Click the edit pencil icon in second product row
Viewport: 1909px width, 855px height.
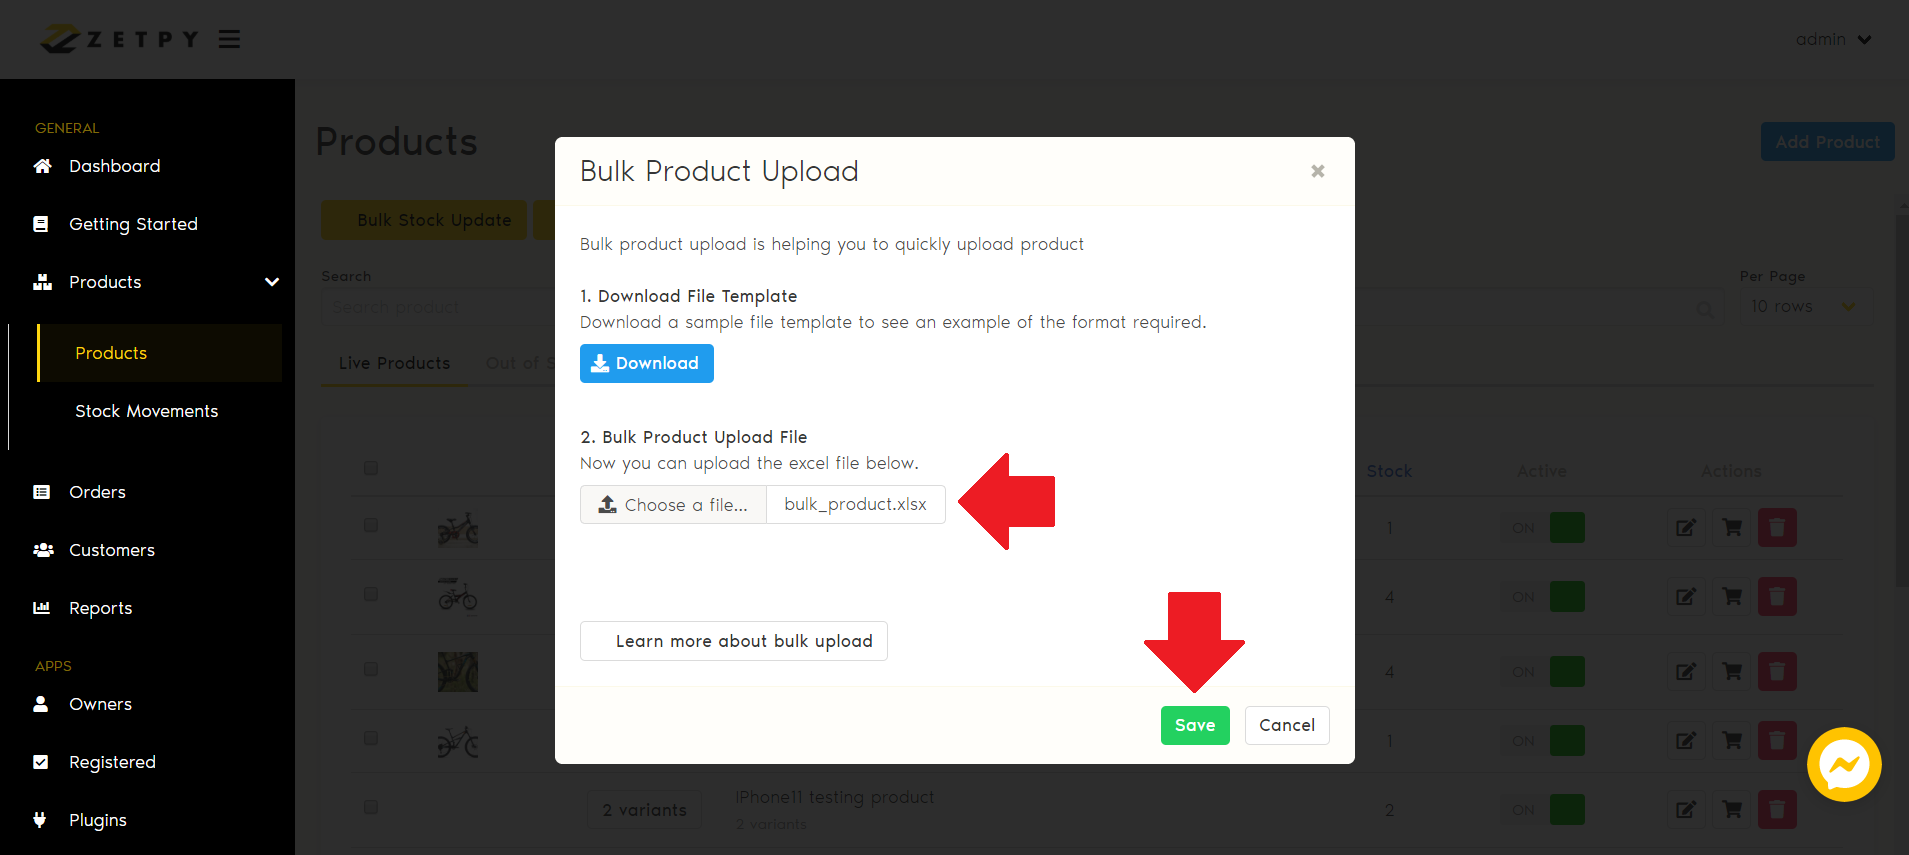pyautogui.click(x=1686, y=597)
